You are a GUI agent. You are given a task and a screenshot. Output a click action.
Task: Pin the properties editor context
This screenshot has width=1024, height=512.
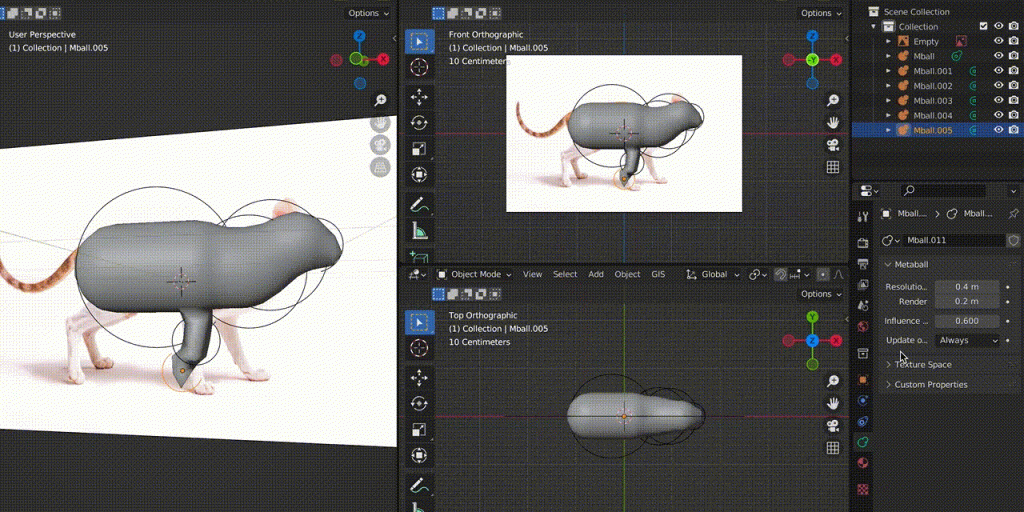point(1013,214)
